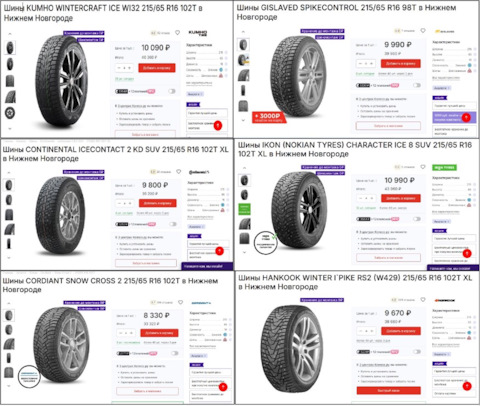This screenshot has height=406, width=480.
Task: Open Kumho Tire brand logo
Action: pyautogui.click(x=198, y=33)
